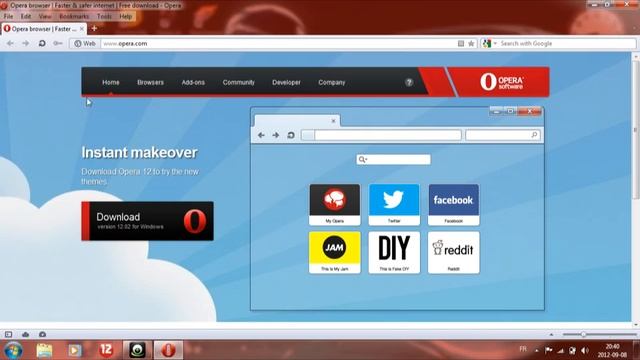Click the volume speaker tray icon

[x=584, y=350]
